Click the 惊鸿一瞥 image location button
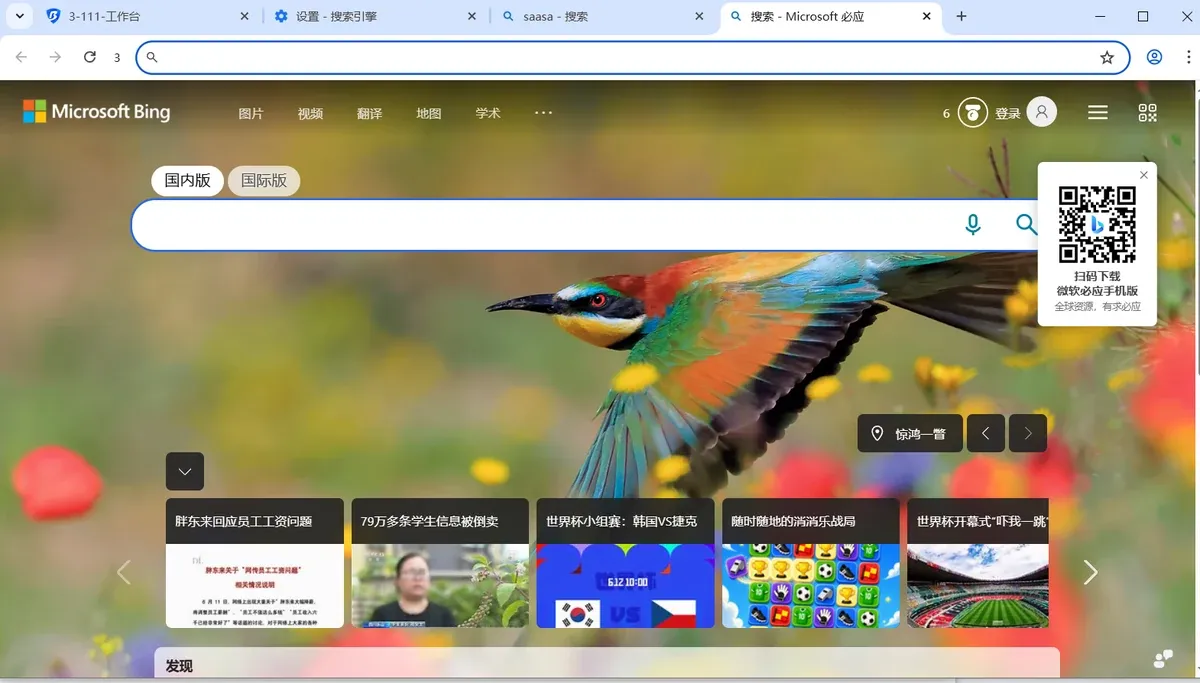 click(910, 433)
